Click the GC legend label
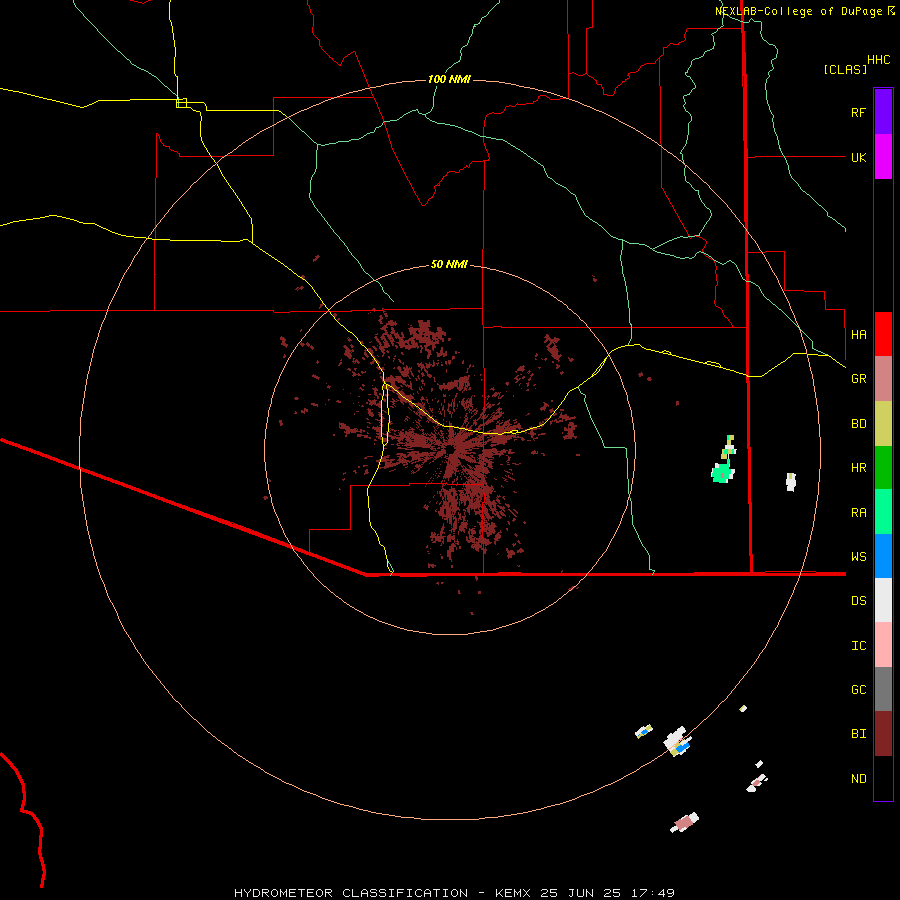 tap(858, 689)
